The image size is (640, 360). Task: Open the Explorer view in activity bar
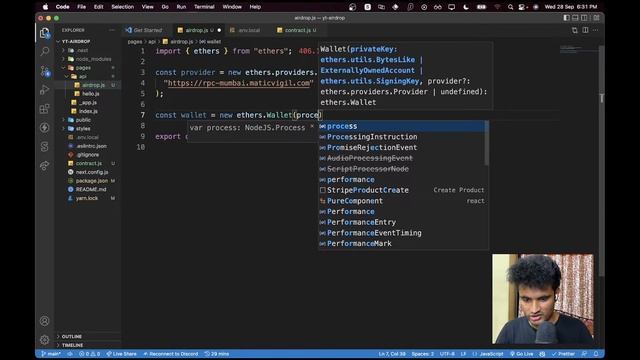(x=44, y=33)
